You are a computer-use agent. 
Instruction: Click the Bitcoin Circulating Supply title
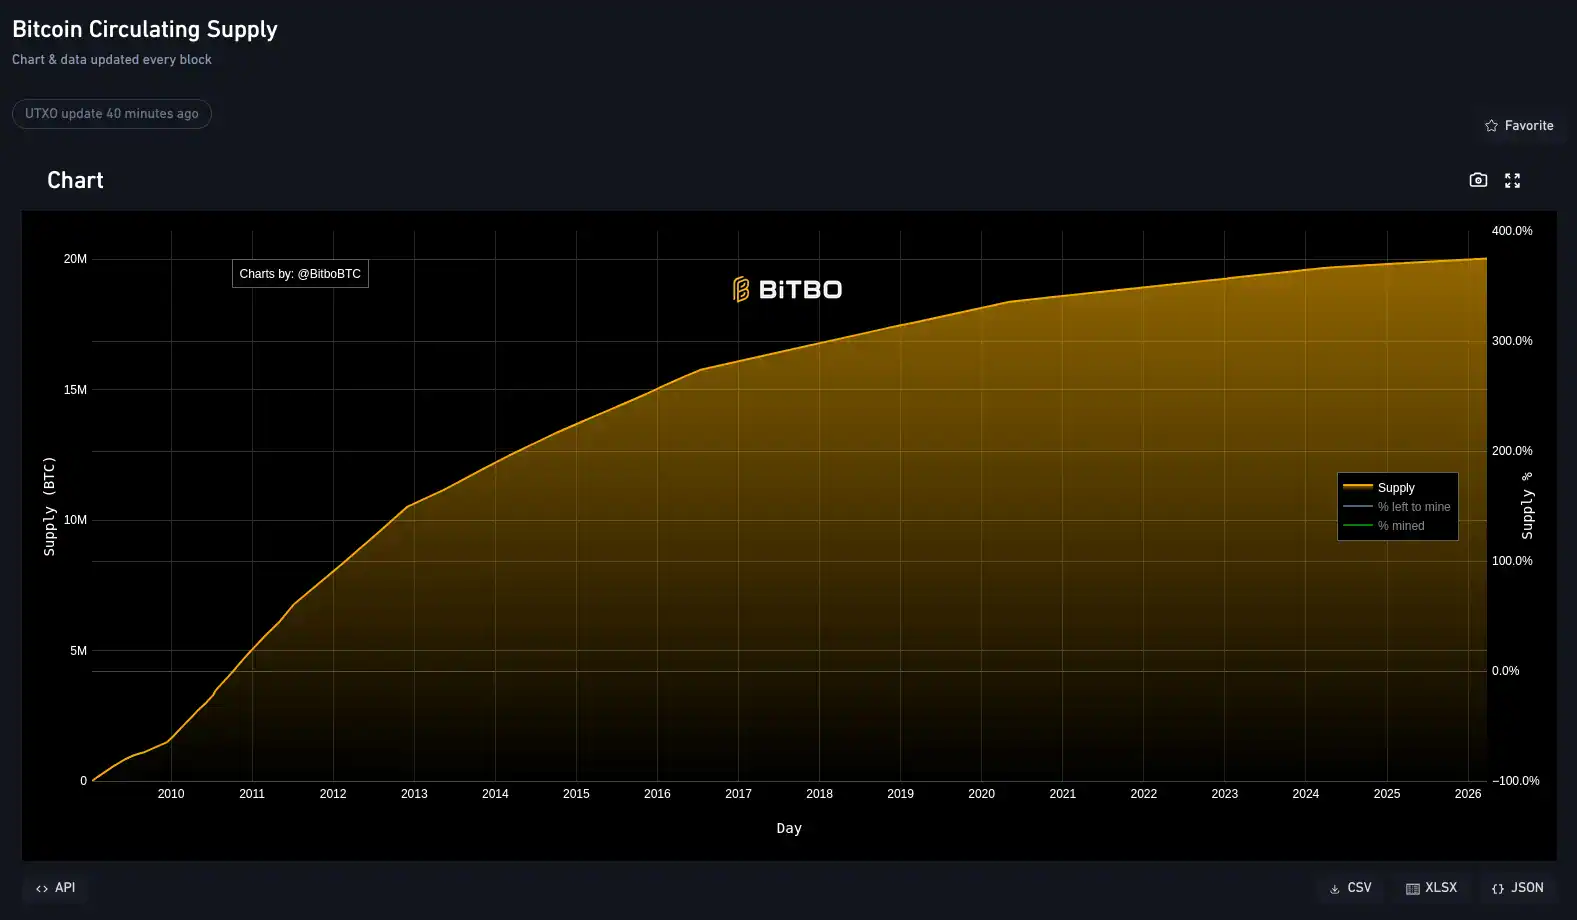click(145, 29)
